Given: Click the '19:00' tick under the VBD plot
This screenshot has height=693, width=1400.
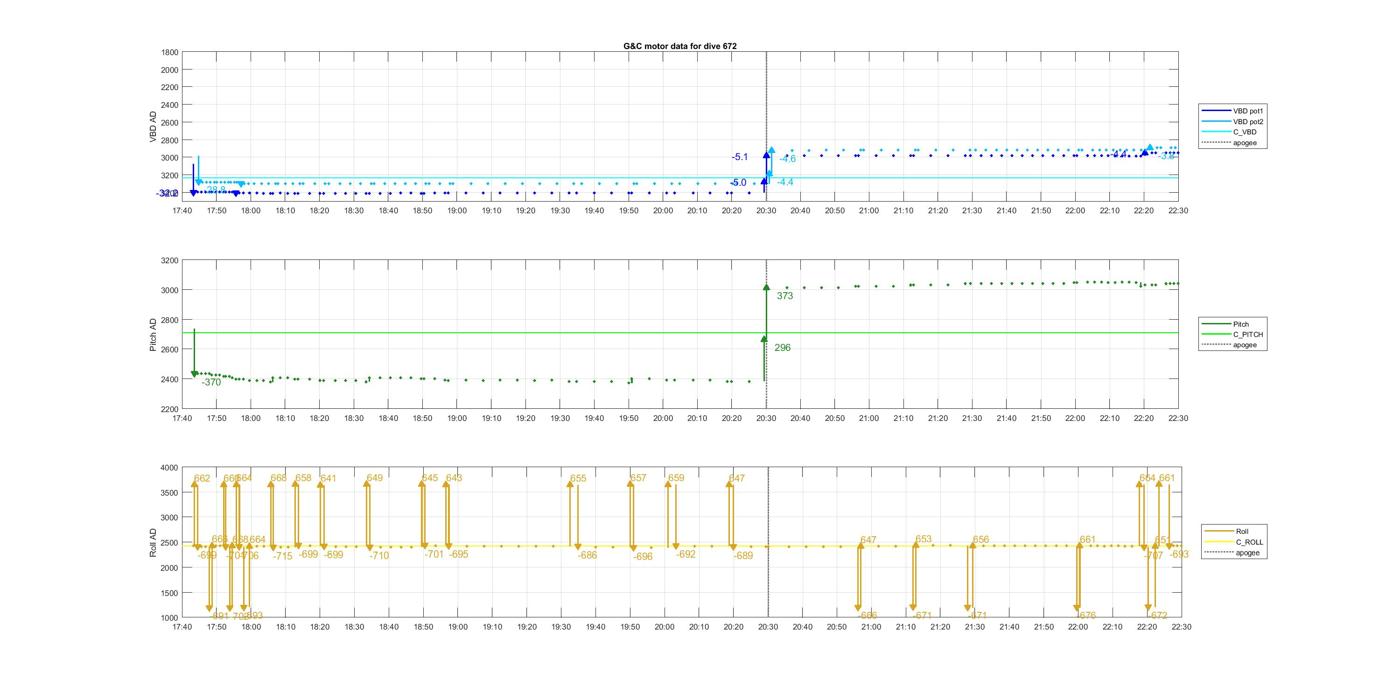Looking at the screenshot, I should pyautogui.click(x=457, y=210).
